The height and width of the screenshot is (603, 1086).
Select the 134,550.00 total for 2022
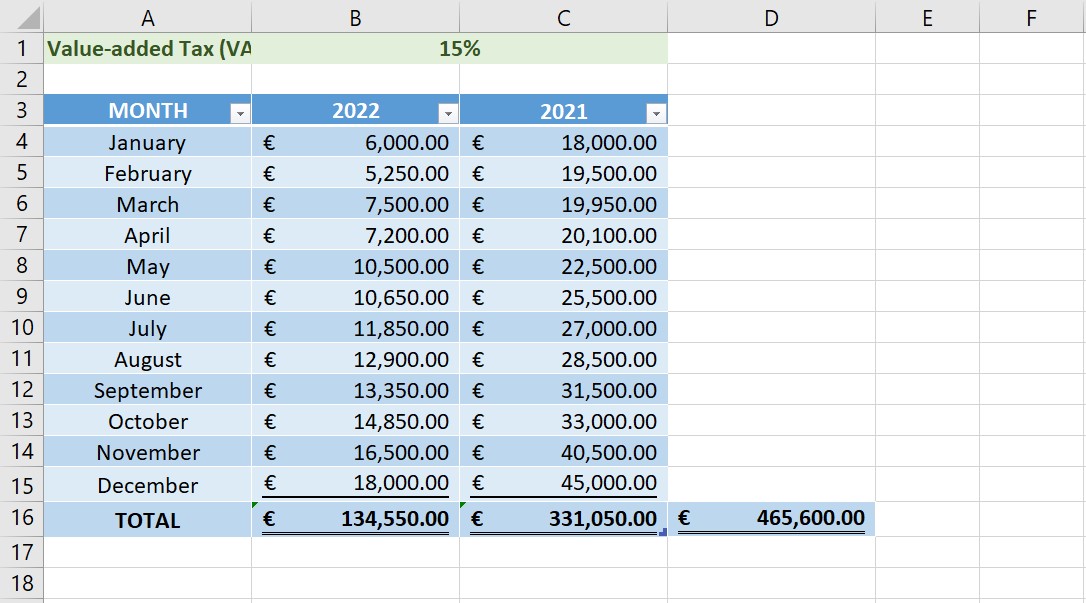[x=355, y=519]
